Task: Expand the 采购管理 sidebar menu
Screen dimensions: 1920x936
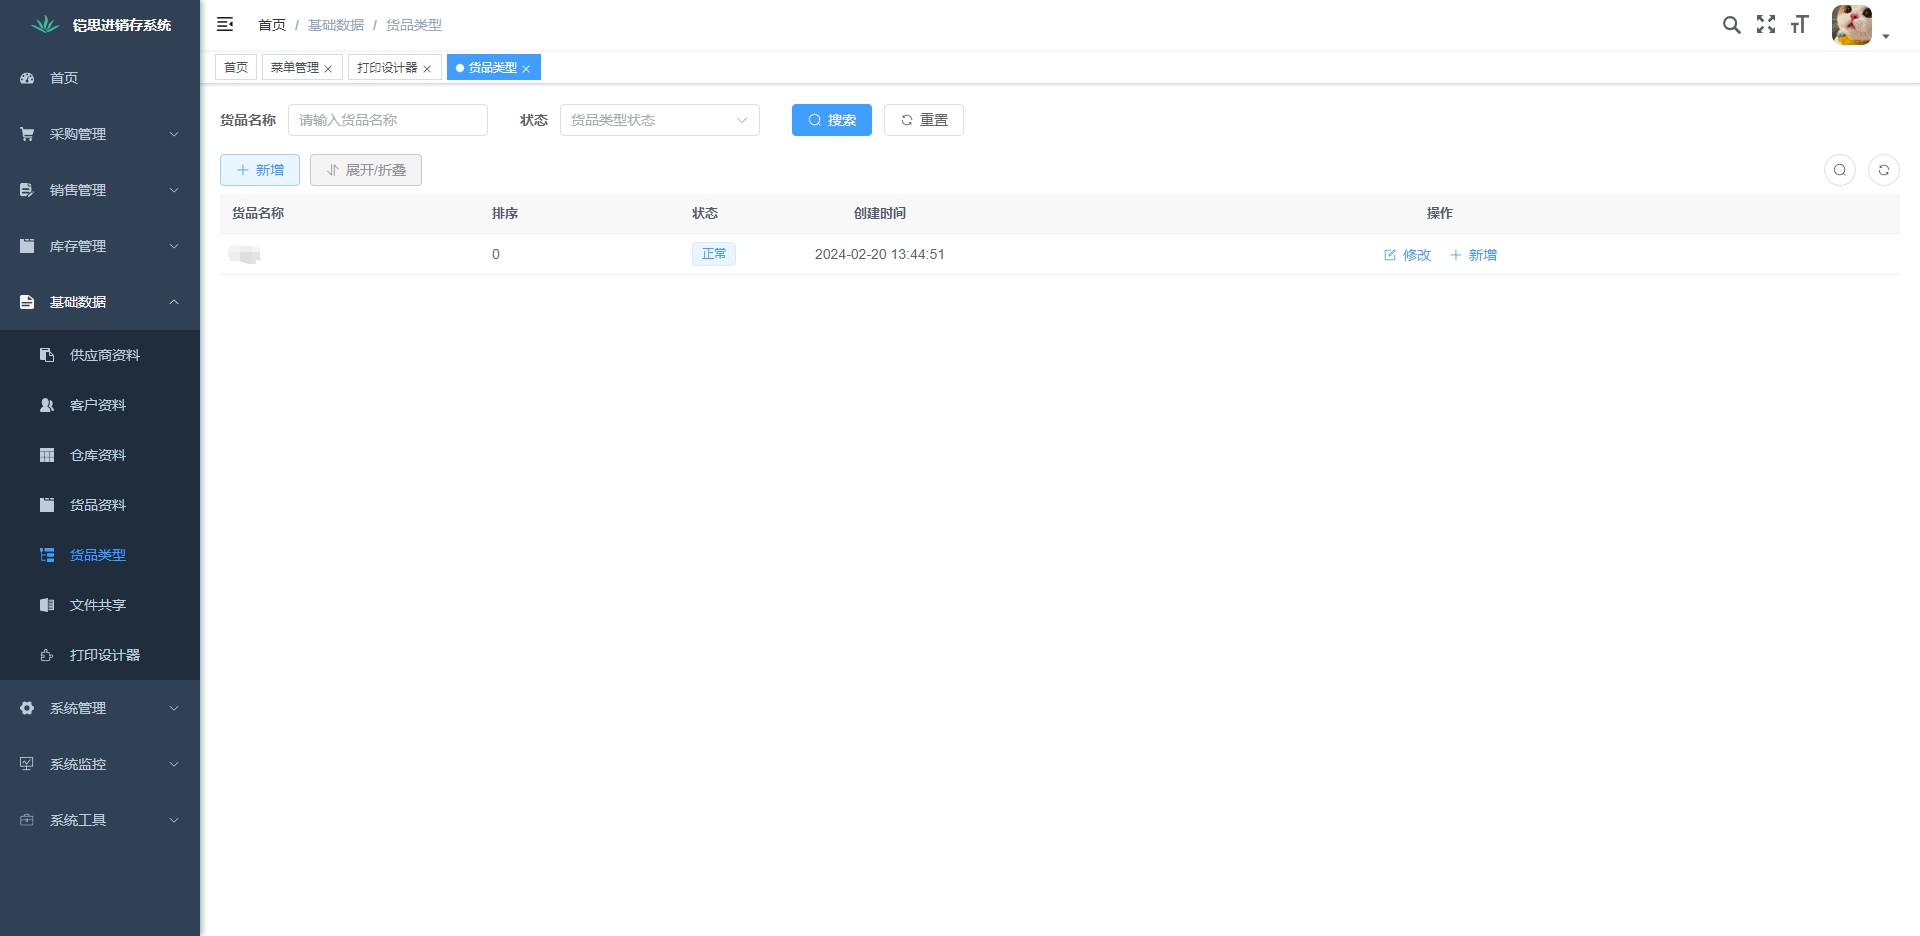Action: click(100, 134)
